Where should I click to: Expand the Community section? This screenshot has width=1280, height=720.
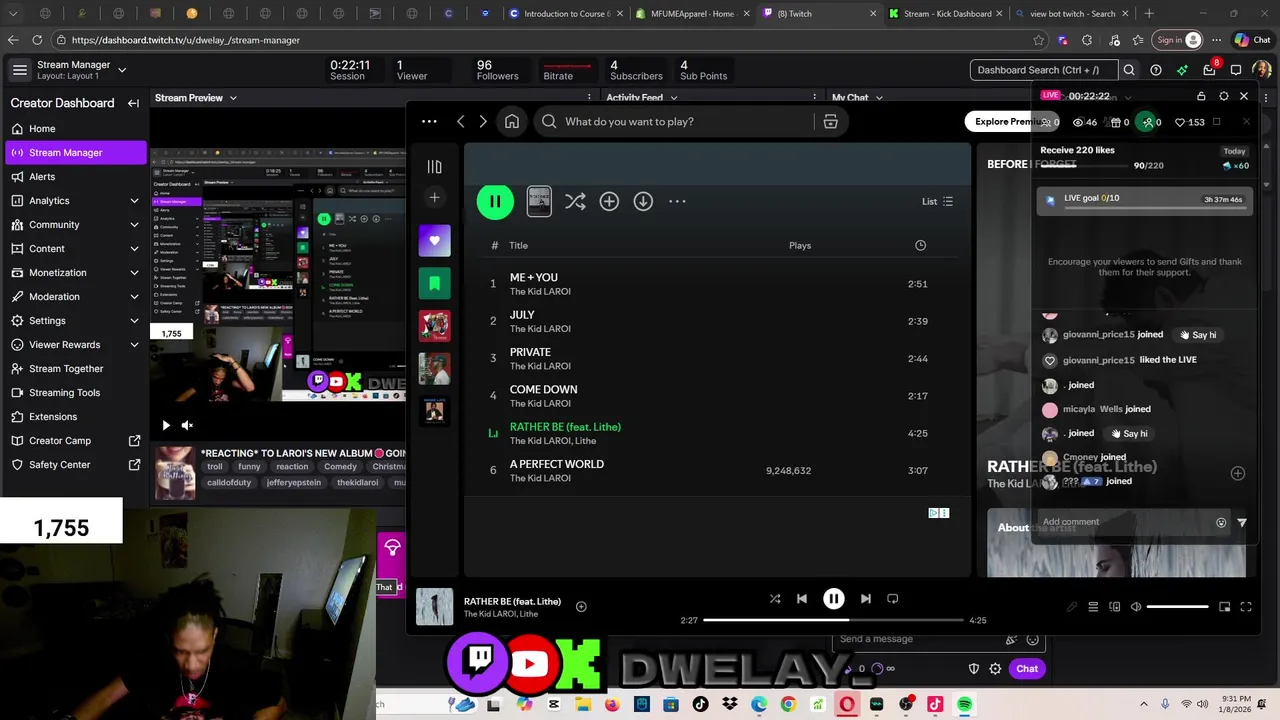click(x=76, y=225)
